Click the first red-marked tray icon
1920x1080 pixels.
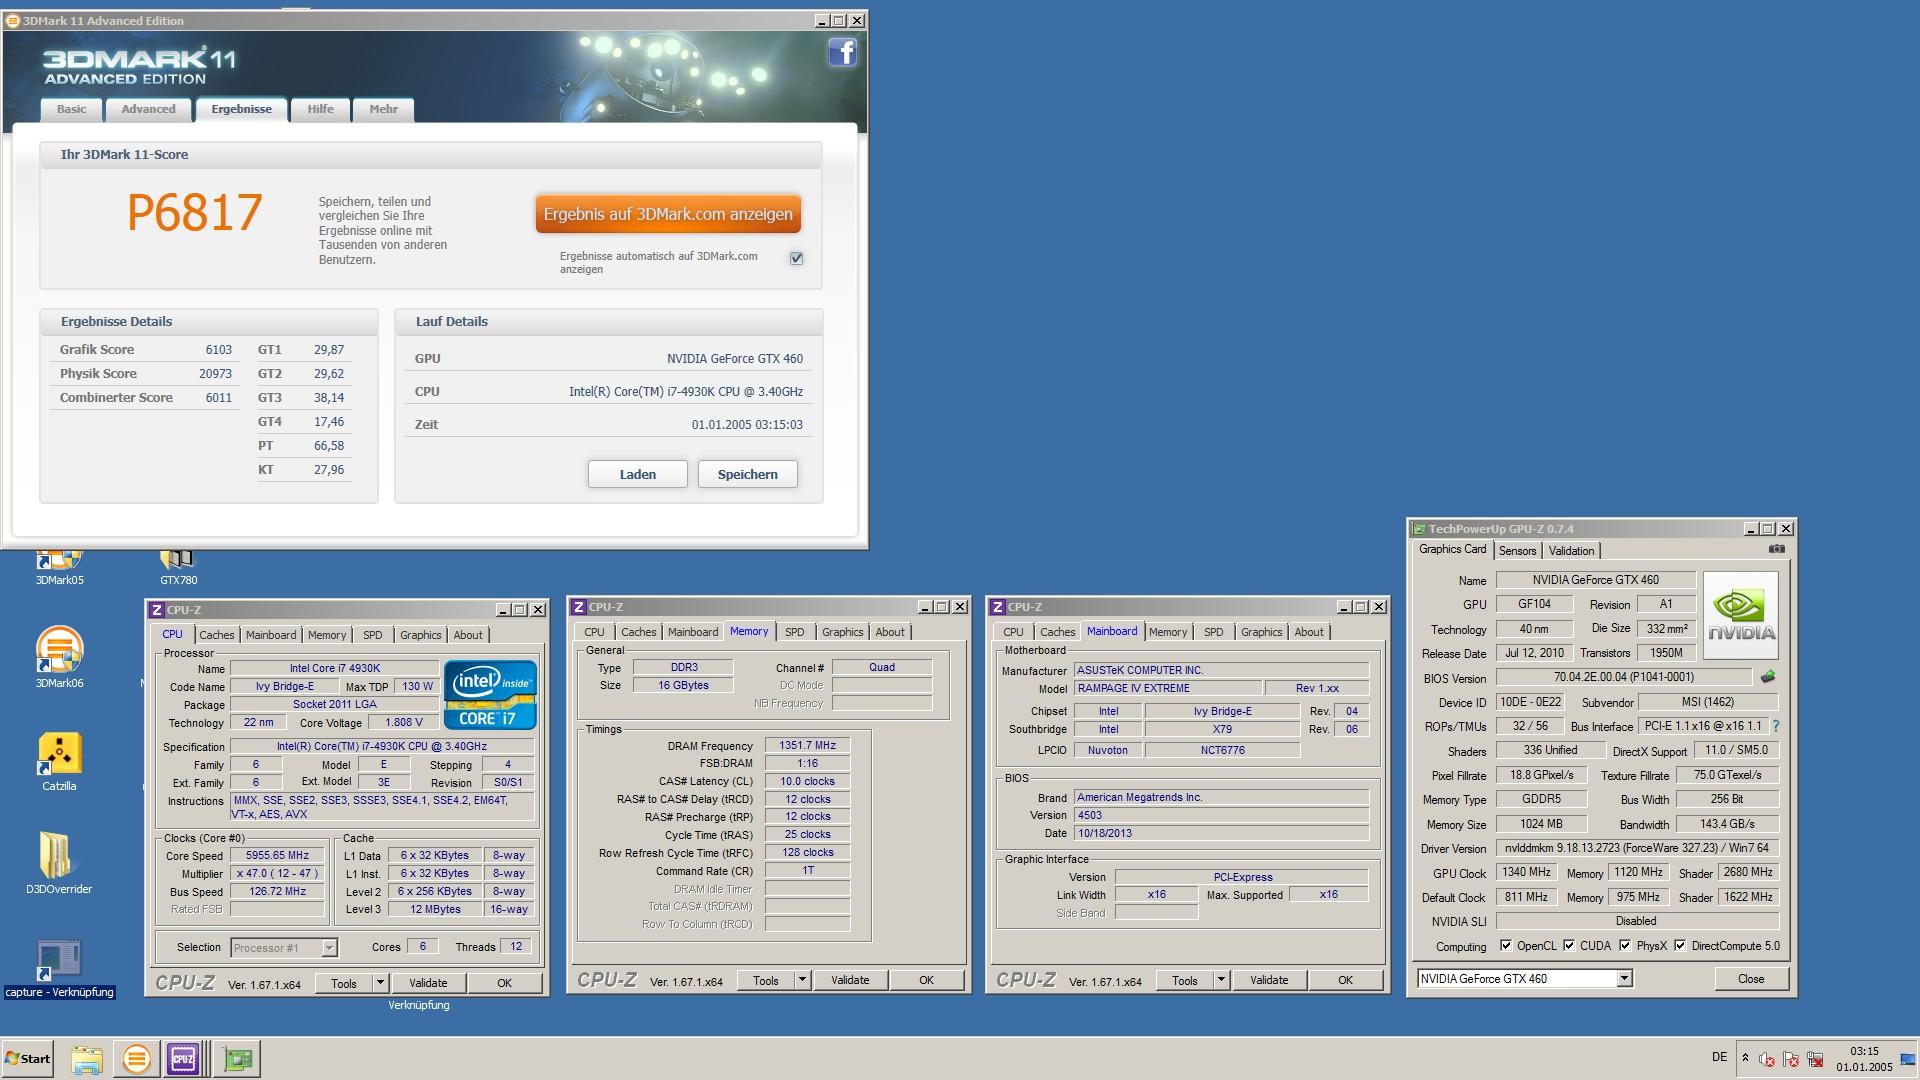click(x=1767, y=1060)
